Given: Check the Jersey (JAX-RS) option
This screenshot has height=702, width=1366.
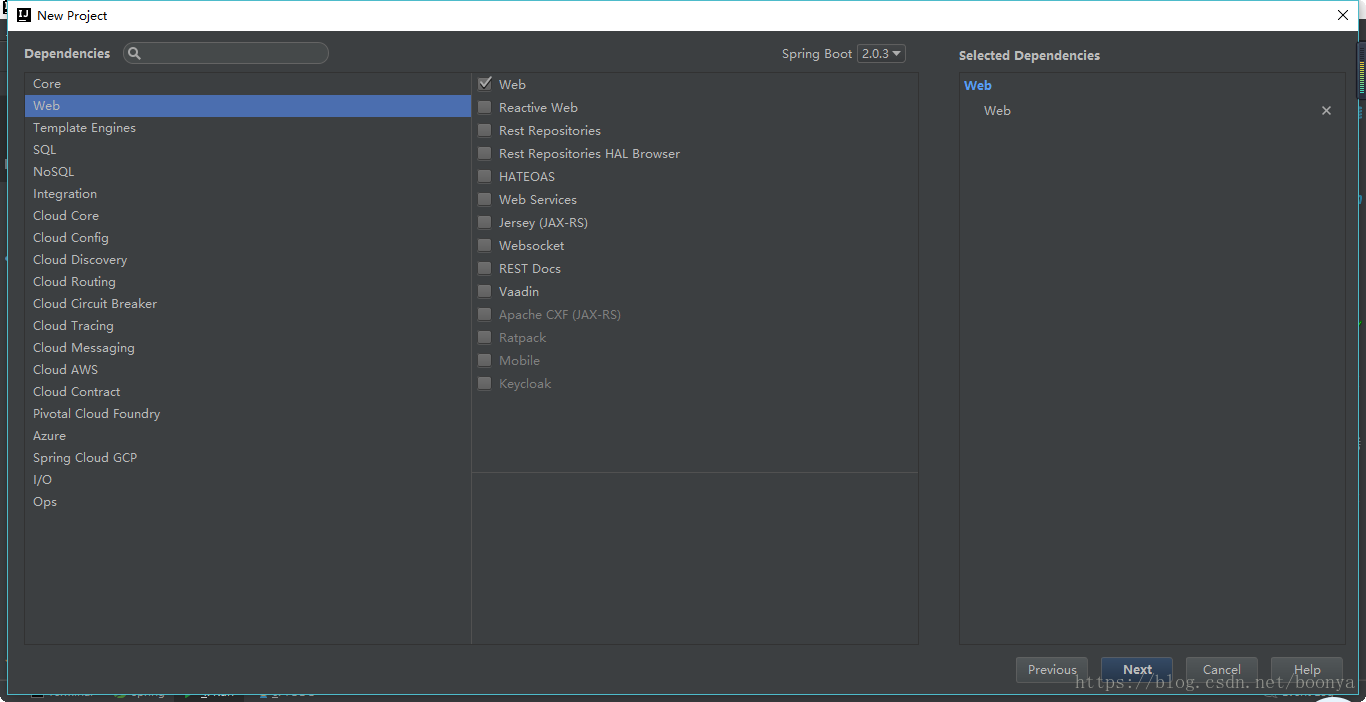Looking at the screenshot, I should [485, 222].
